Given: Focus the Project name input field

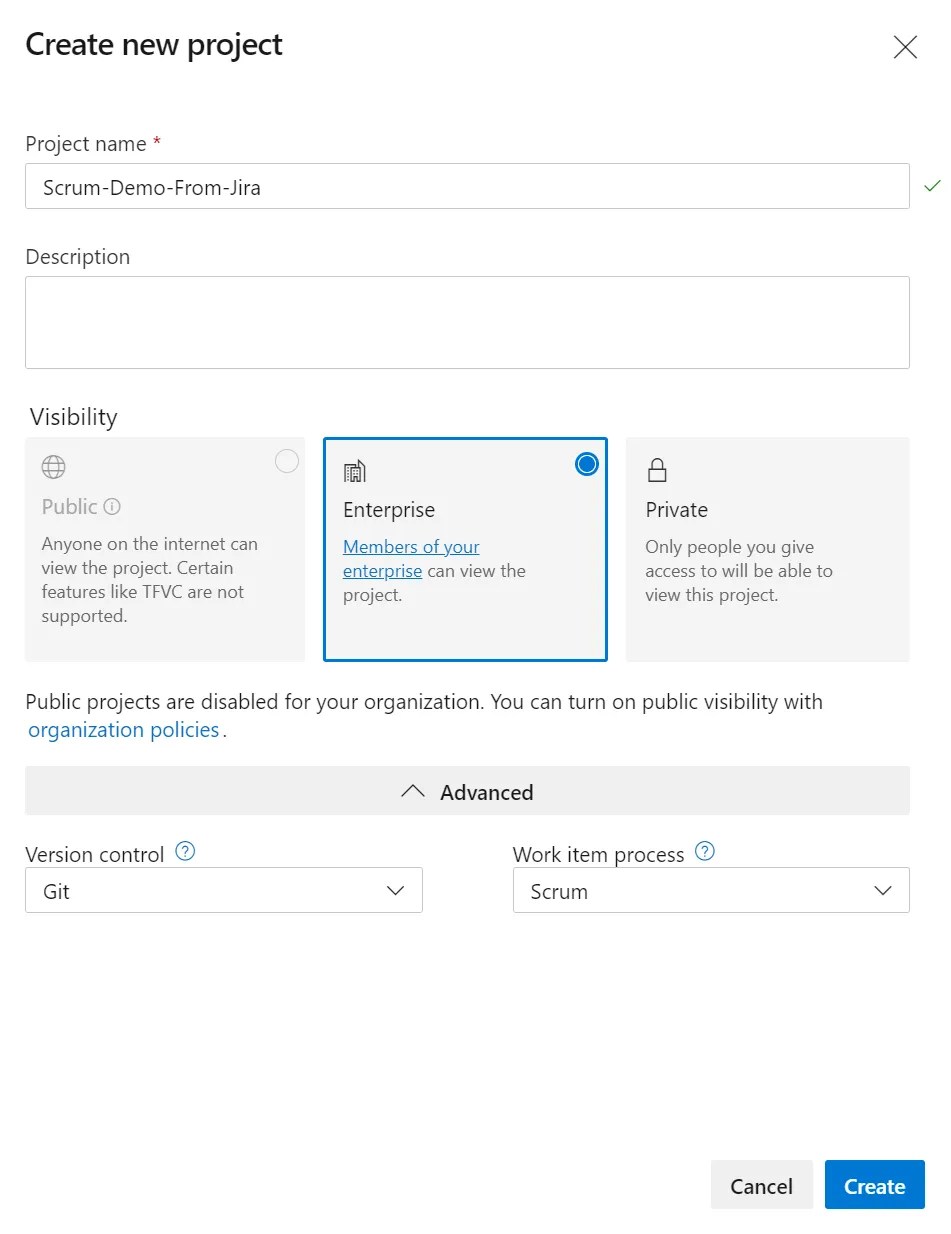Looking at the screenshot, I should pyautogui.click(x=467, y=186).
